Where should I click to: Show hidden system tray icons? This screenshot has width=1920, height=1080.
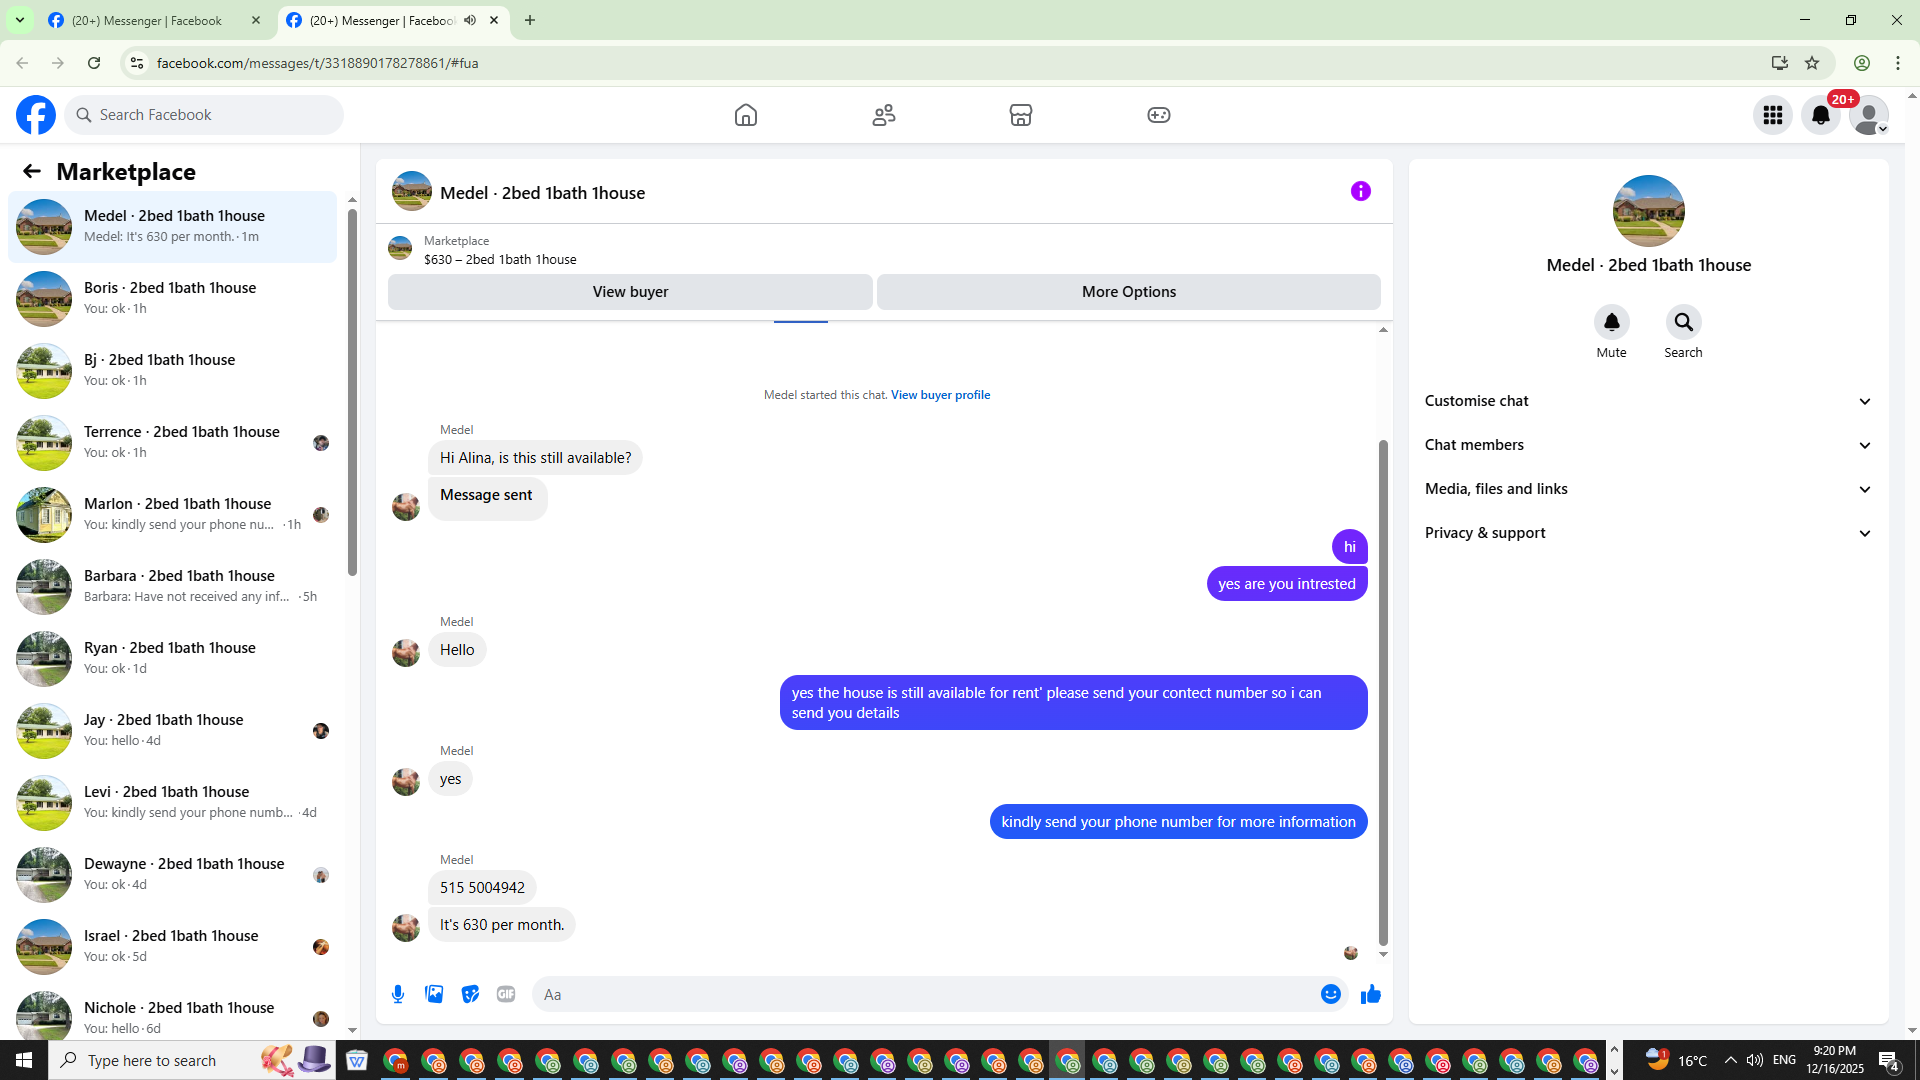1731,1060
